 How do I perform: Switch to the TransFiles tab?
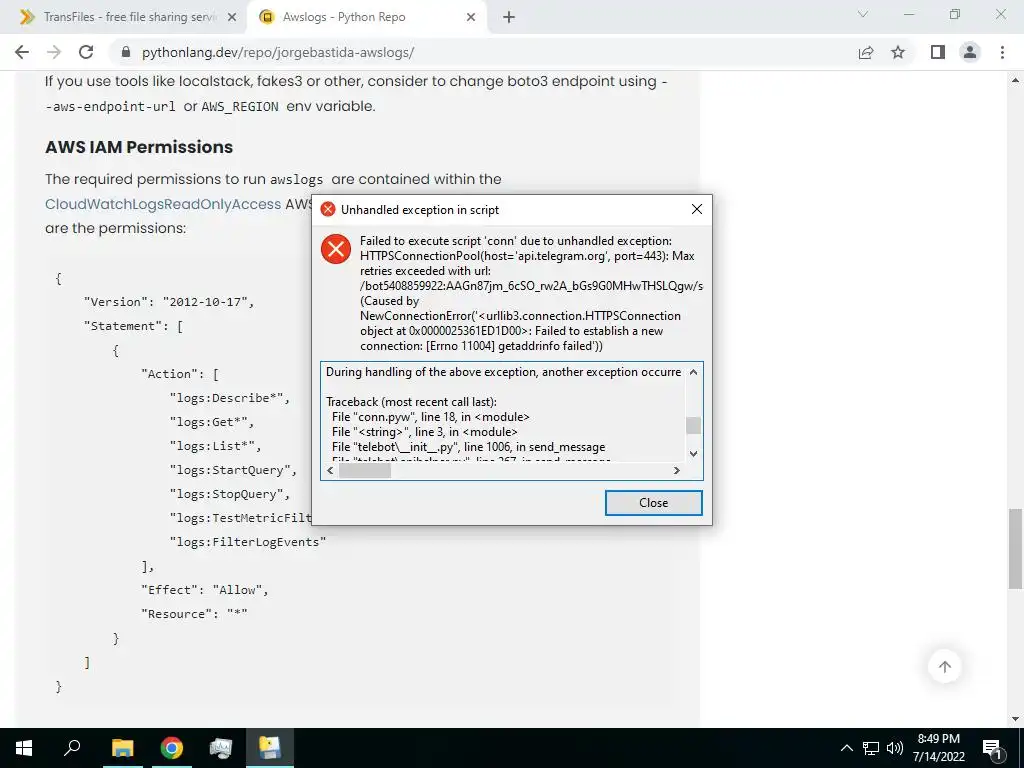(127, 18)
